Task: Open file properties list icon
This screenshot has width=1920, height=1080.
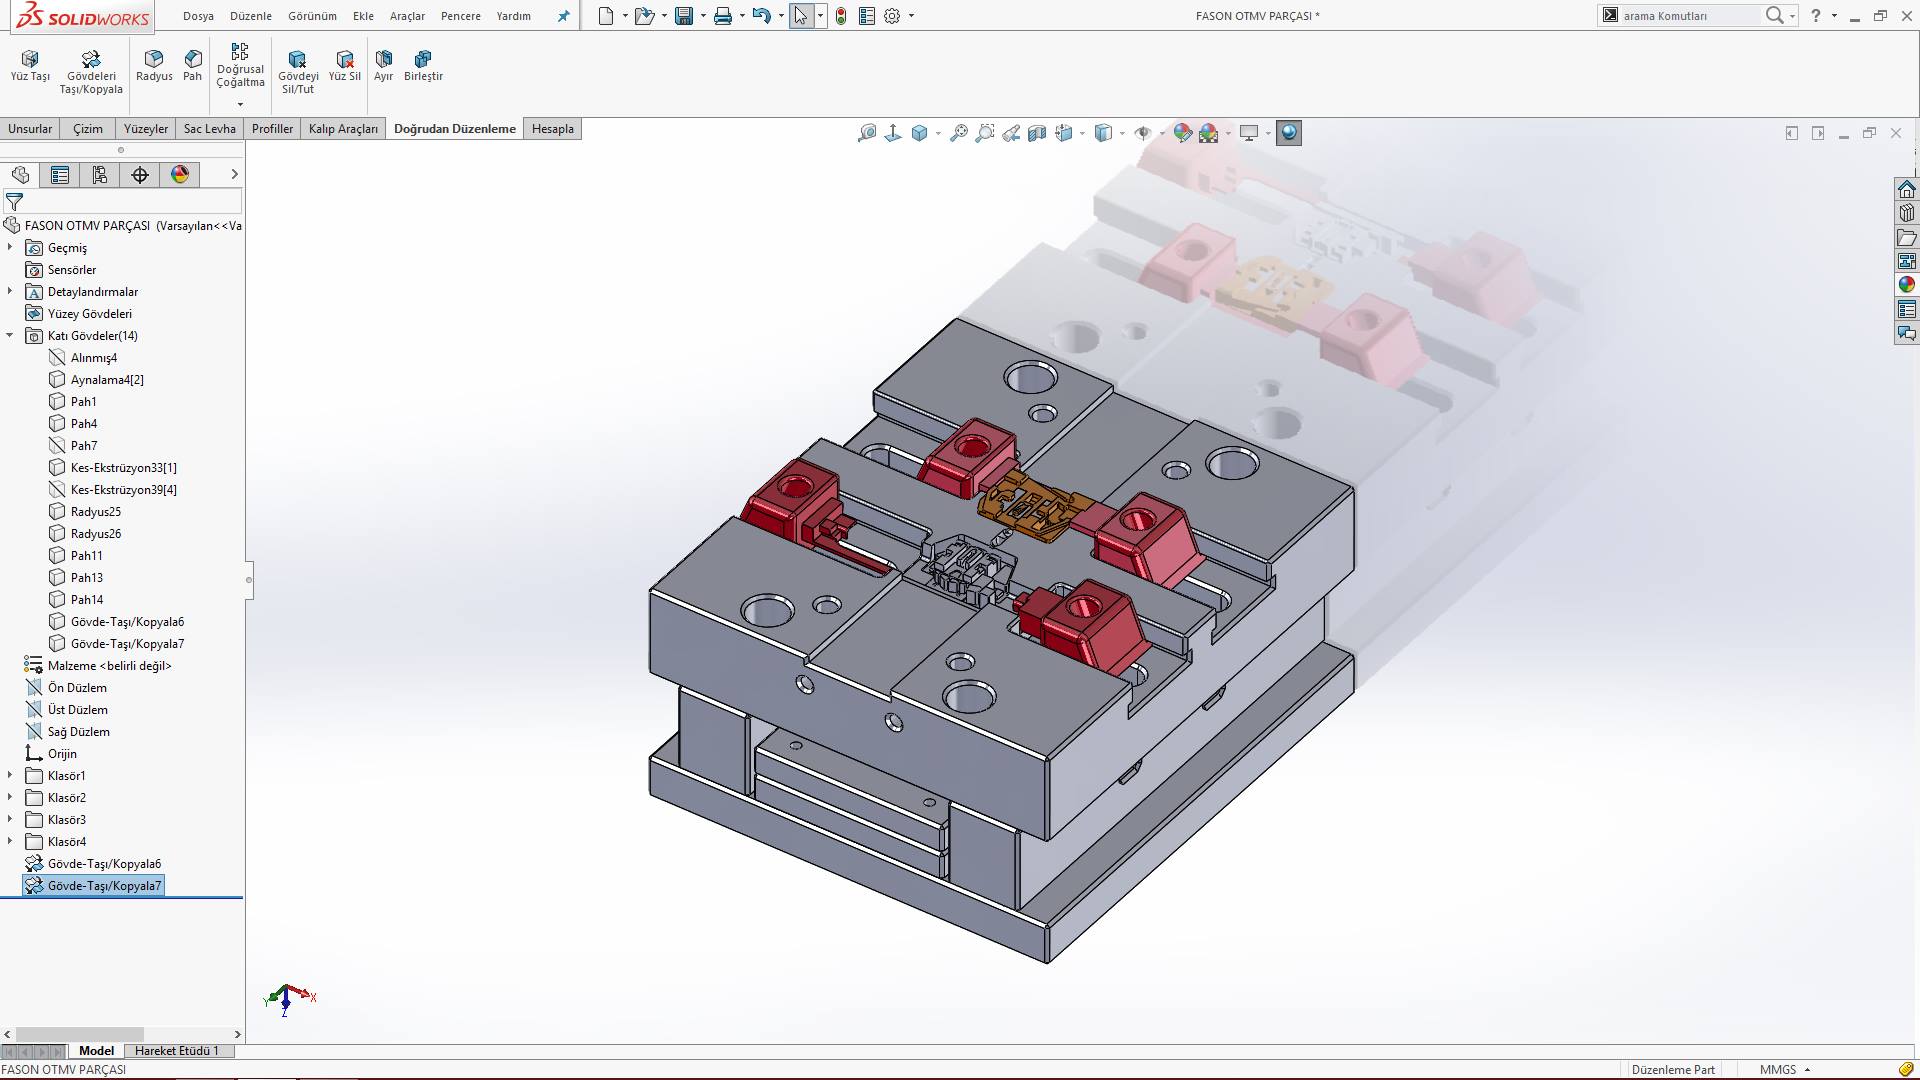Action: pos(867,16)
